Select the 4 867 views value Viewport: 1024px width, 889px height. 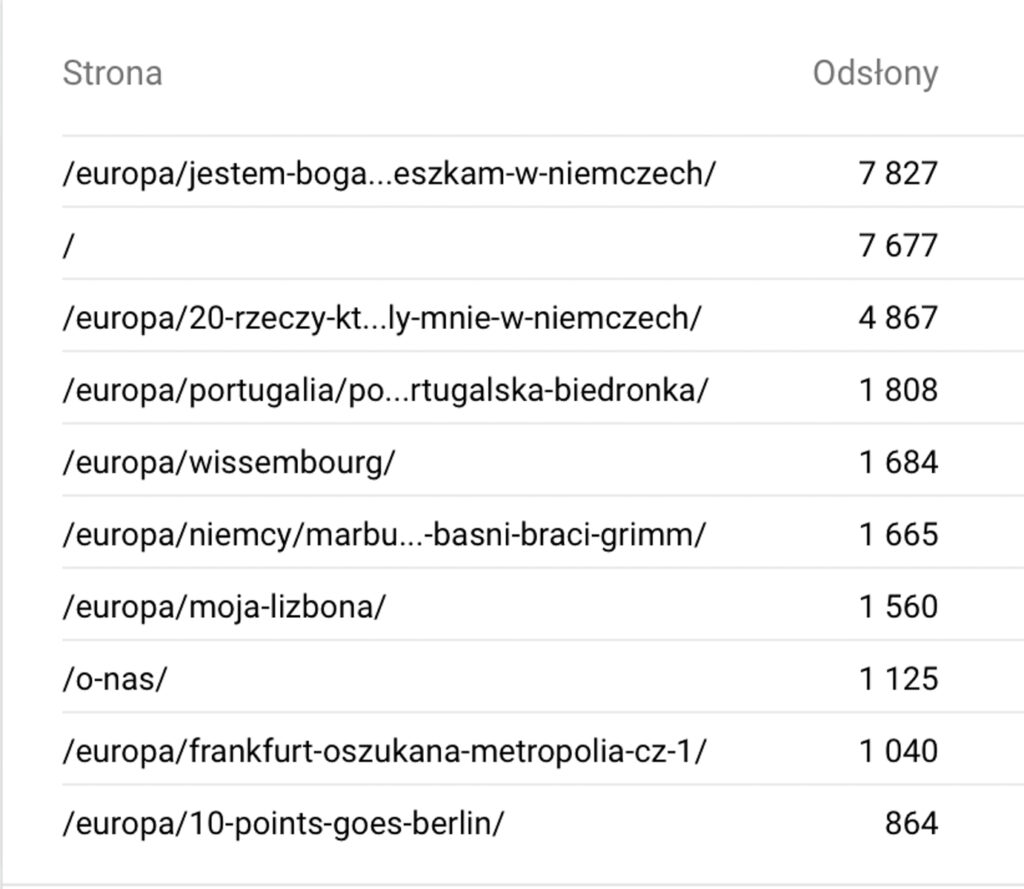(899, 318)
